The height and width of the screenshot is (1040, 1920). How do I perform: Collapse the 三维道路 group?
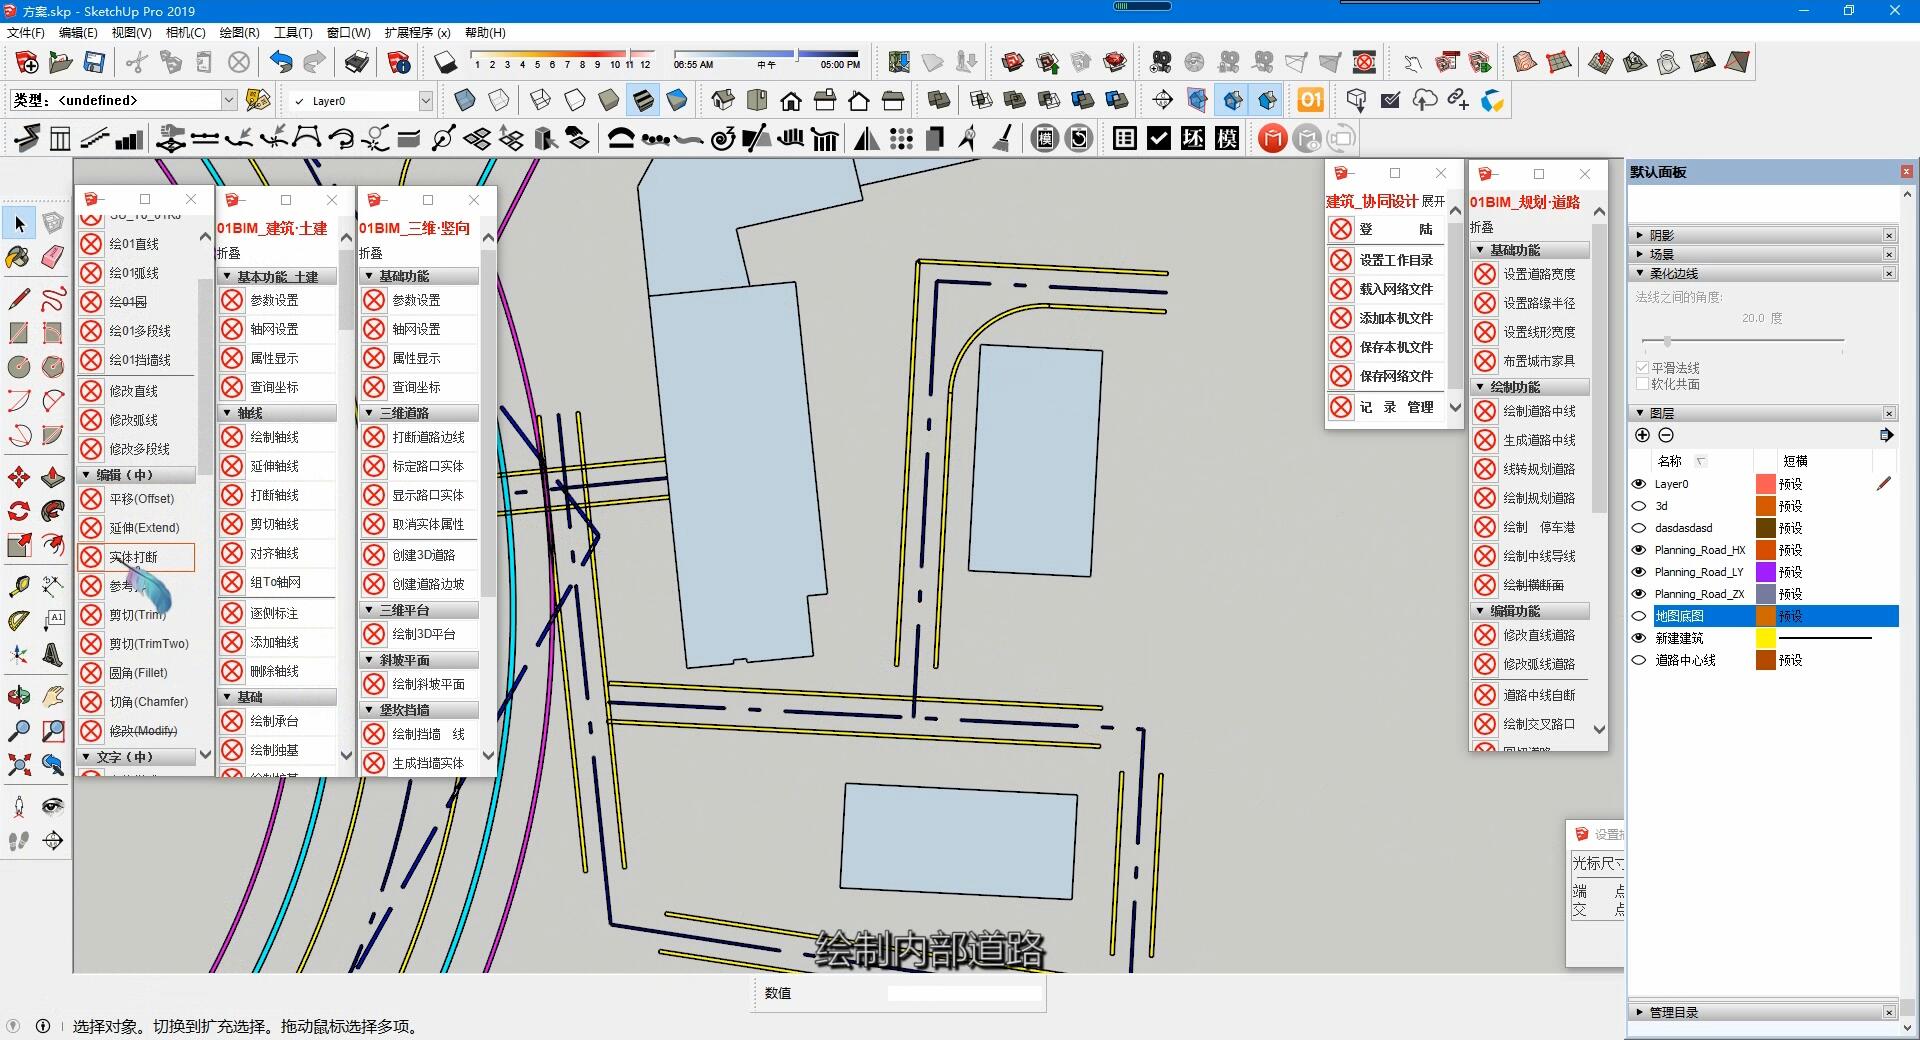[419, 413]
